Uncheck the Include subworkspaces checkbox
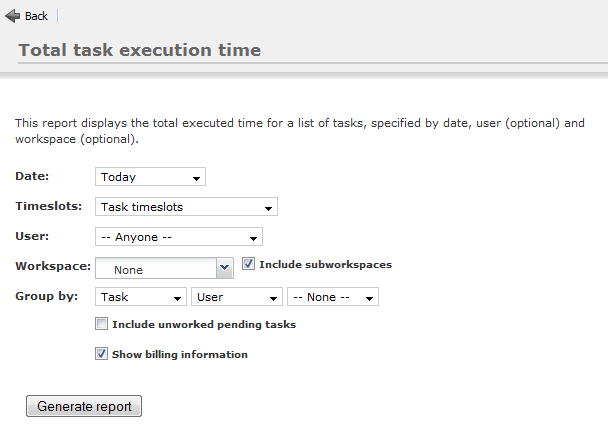This screenshot has width=608, height=443. click(248, 264)
